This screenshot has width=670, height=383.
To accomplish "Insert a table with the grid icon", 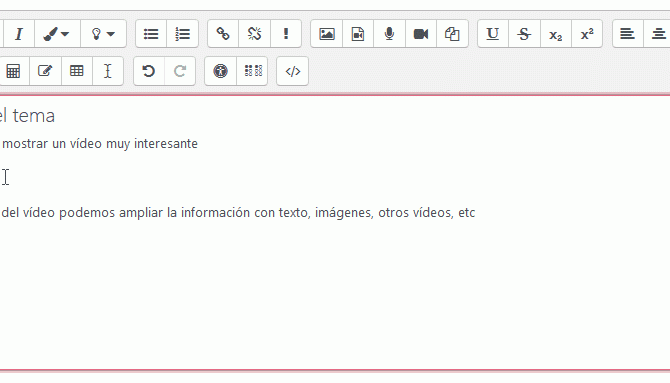I will 76,71.
